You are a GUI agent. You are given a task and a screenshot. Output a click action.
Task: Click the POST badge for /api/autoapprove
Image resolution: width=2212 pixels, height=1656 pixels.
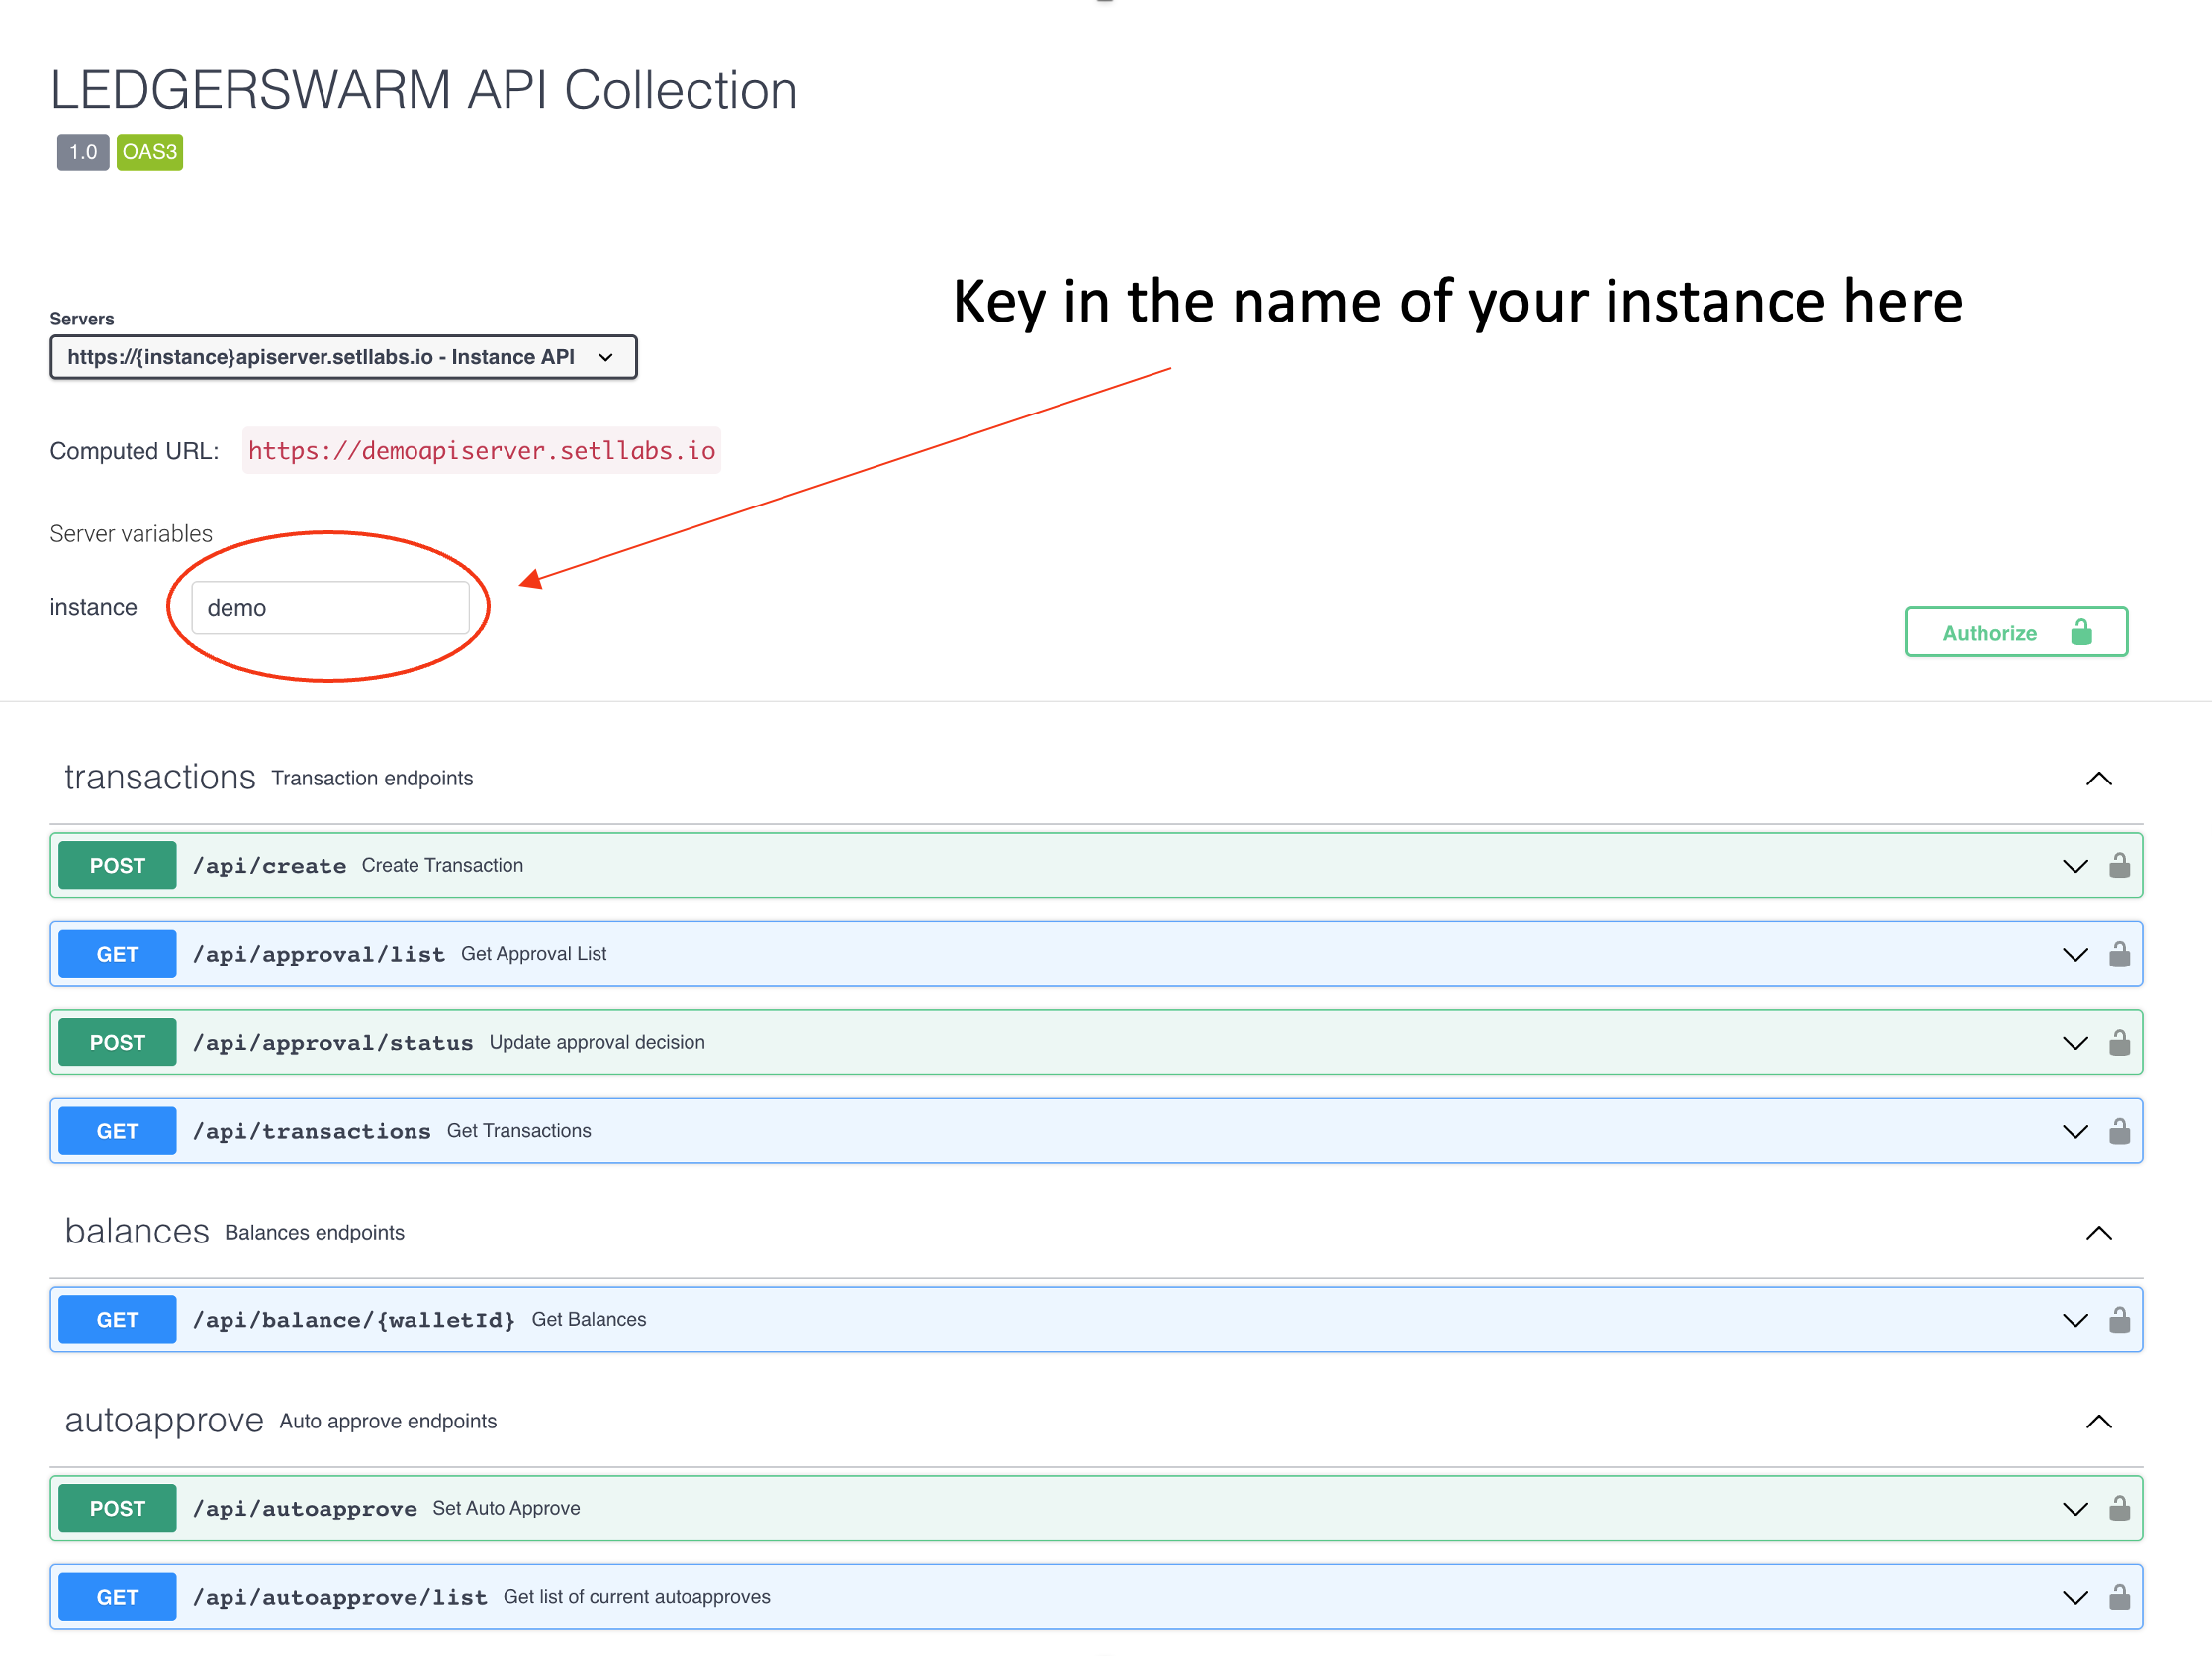pyautogui.click(x=117, y=1507)
